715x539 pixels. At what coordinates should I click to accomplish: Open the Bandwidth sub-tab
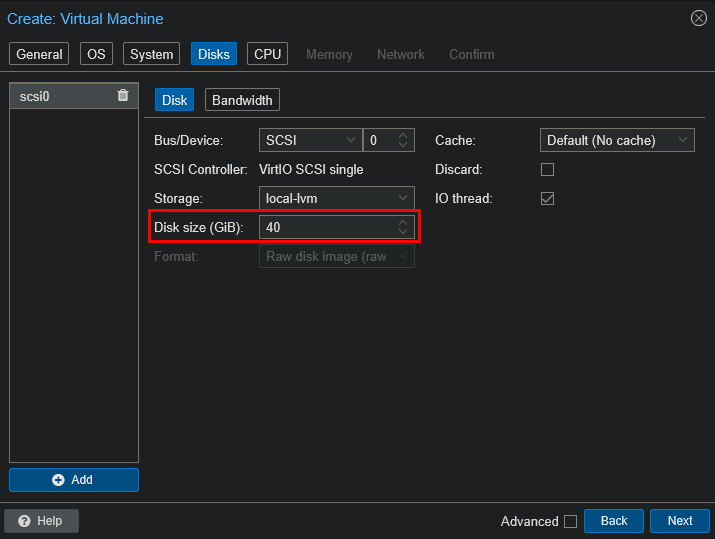click(x=242, y=100)
